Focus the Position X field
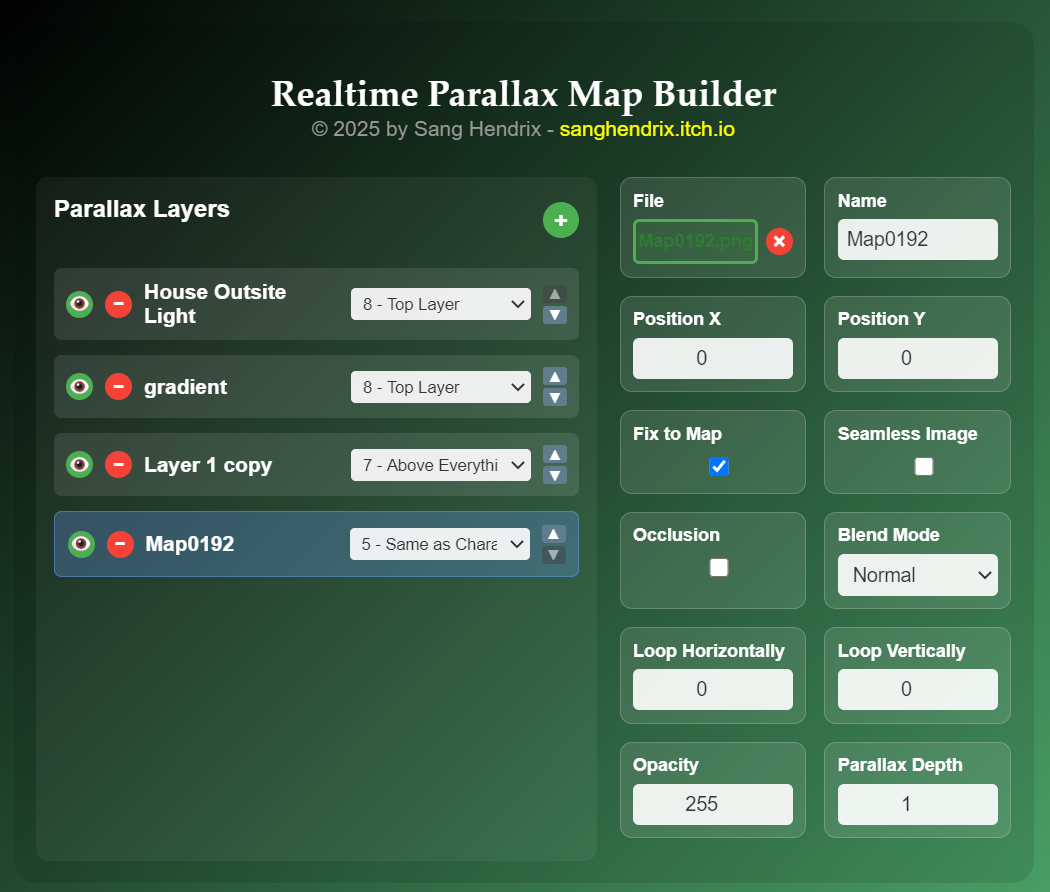This screenshot has height=892, width=1050. tap(712, 358)
